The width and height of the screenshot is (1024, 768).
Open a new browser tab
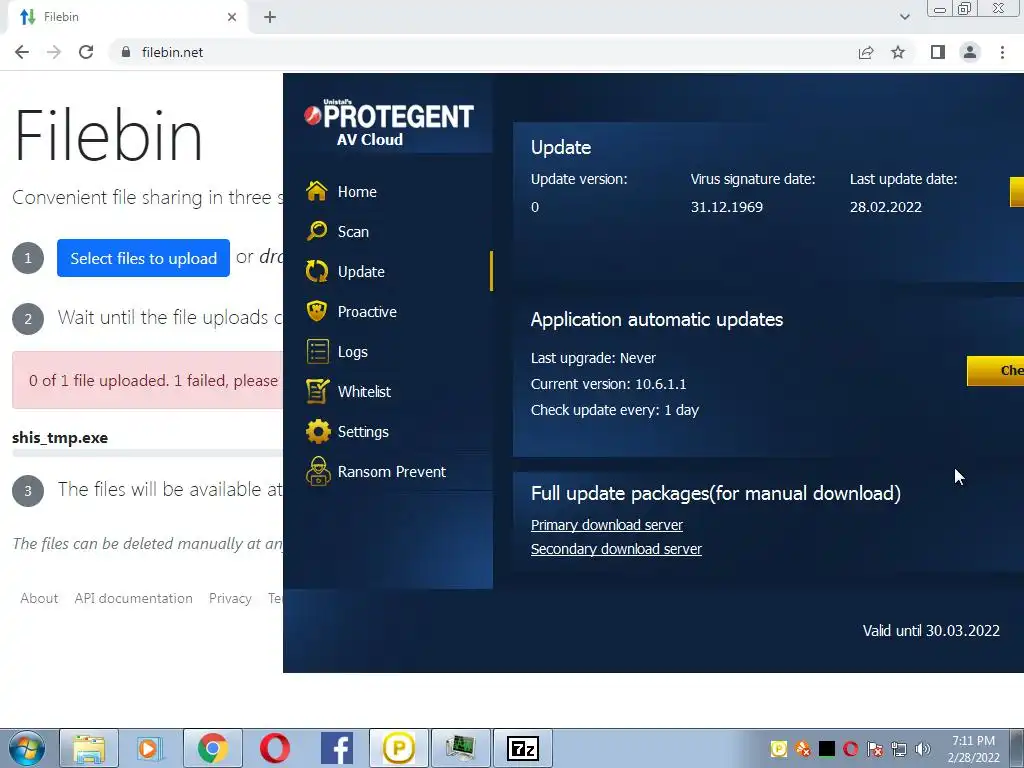pos(270,17)
